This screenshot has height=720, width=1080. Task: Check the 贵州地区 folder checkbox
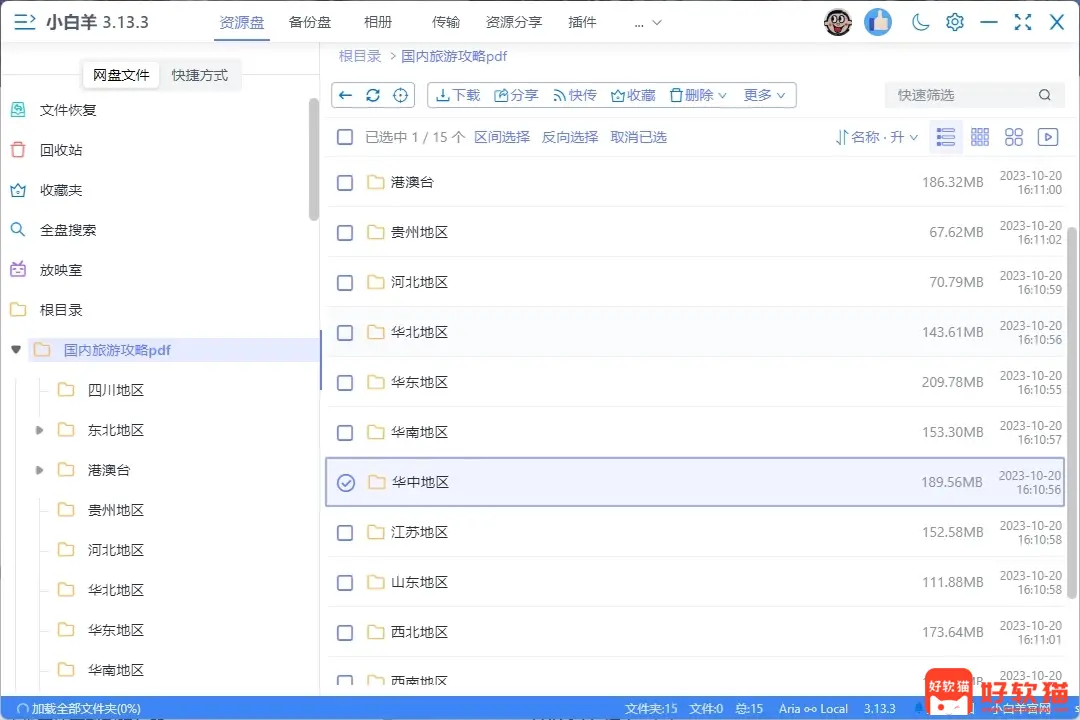345,233
